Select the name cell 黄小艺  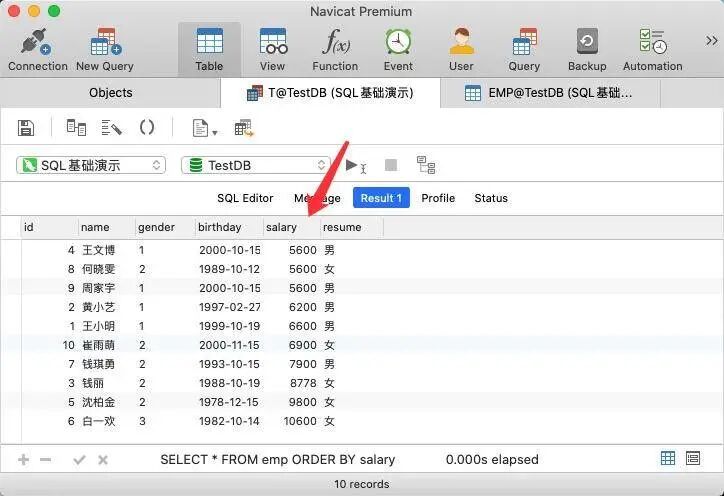click(x=98, y=307)
